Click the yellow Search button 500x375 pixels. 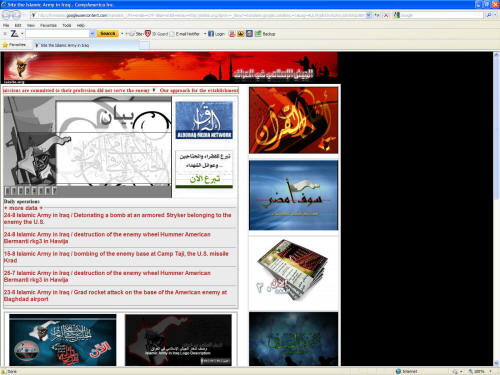tap(108, 34)
